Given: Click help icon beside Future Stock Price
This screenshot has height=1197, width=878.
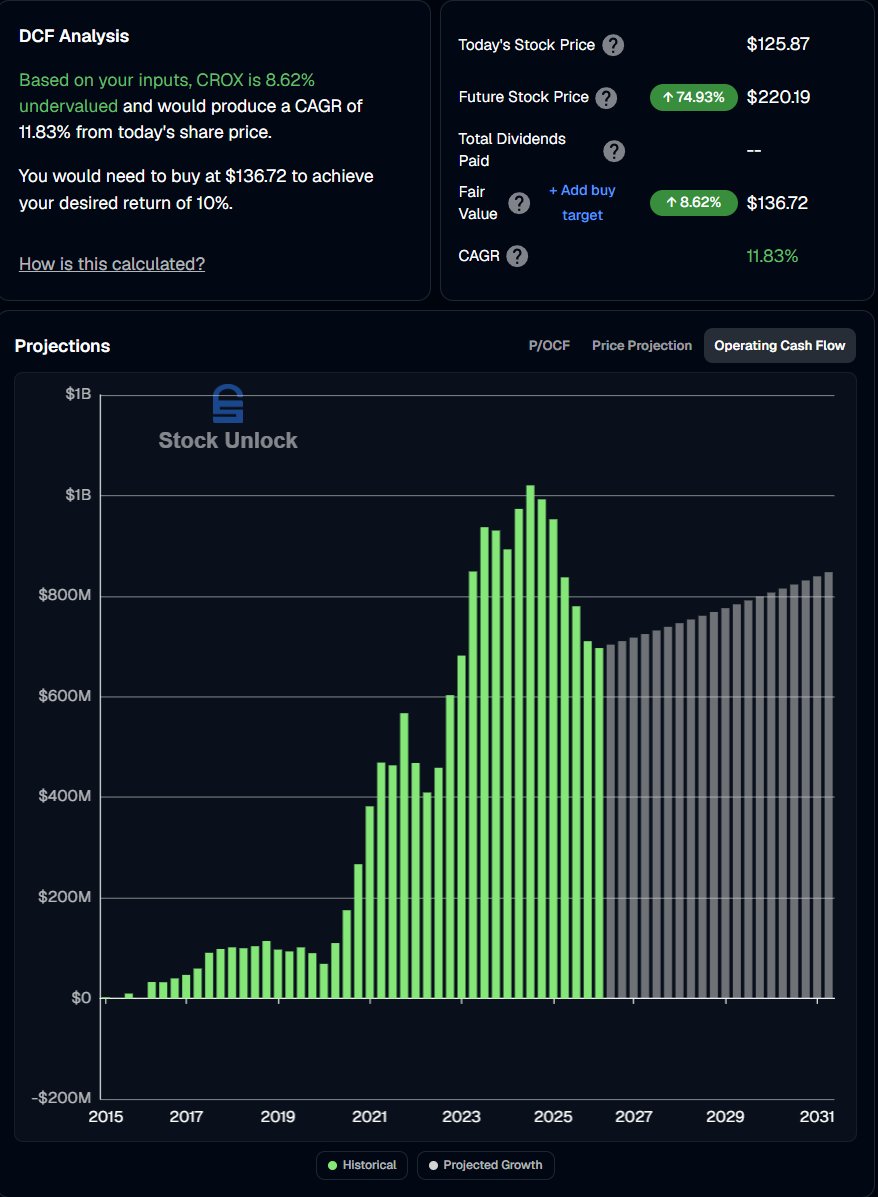Looking at the screenshot, I should pyautogui.click(x=606, y=98).
